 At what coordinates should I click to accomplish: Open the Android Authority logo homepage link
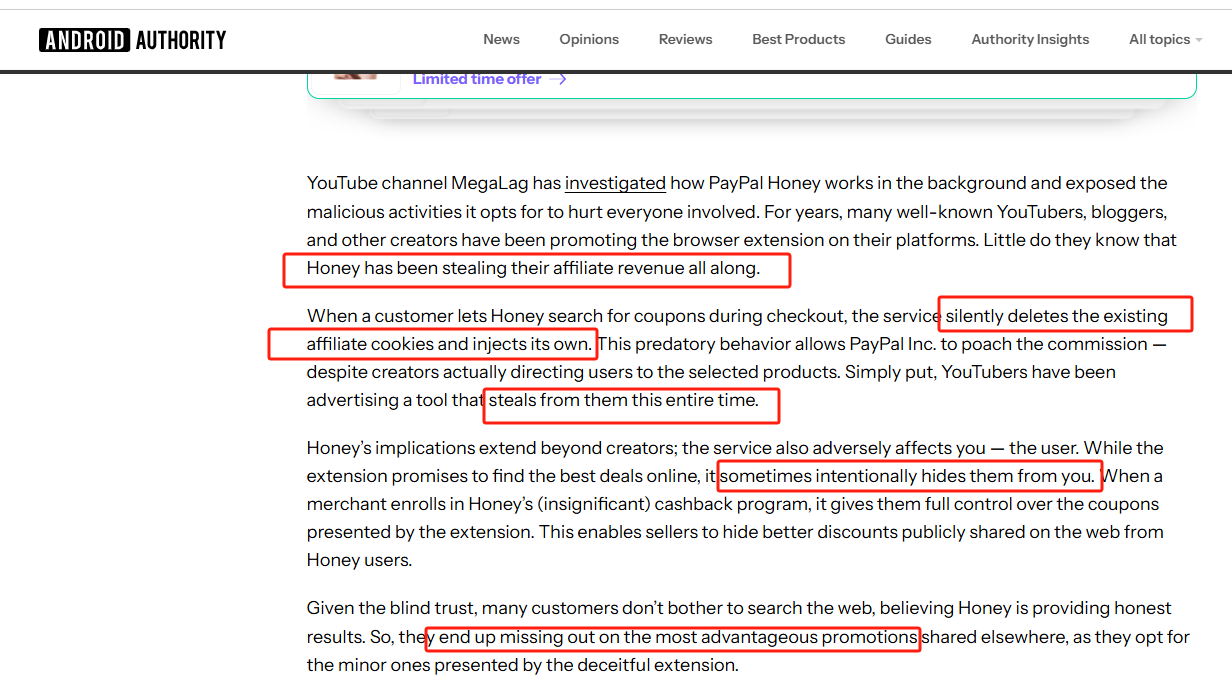pos(133,40)
